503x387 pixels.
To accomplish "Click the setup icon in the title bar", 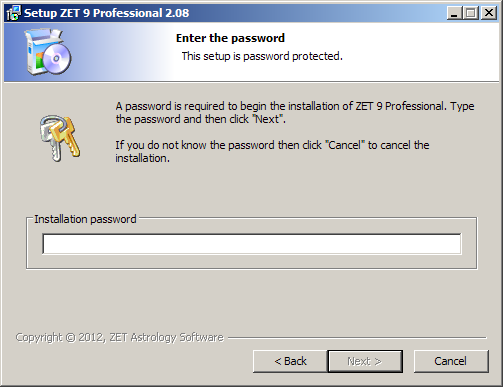I will click(x=13, y=13).
